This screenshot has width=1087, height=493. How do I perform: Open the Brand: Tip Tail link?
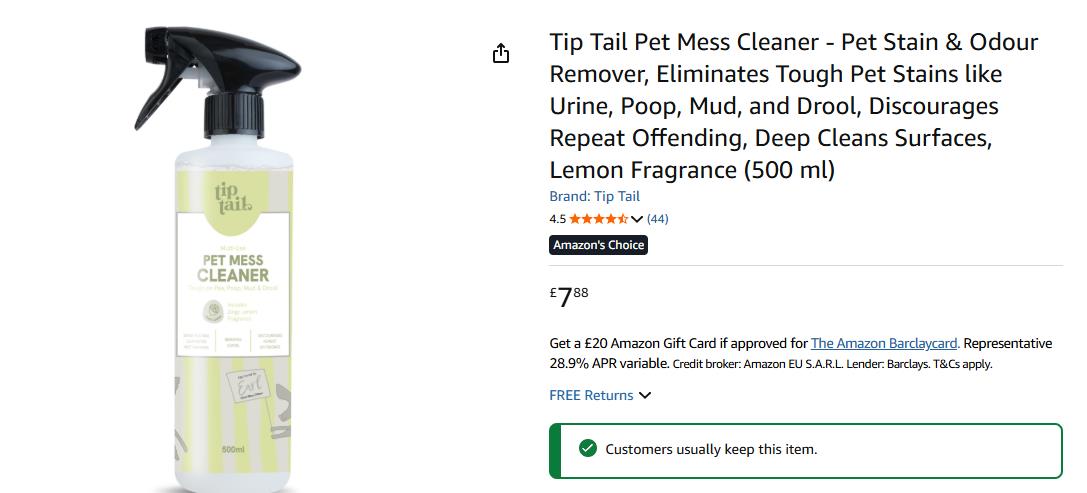coord(595,196)
